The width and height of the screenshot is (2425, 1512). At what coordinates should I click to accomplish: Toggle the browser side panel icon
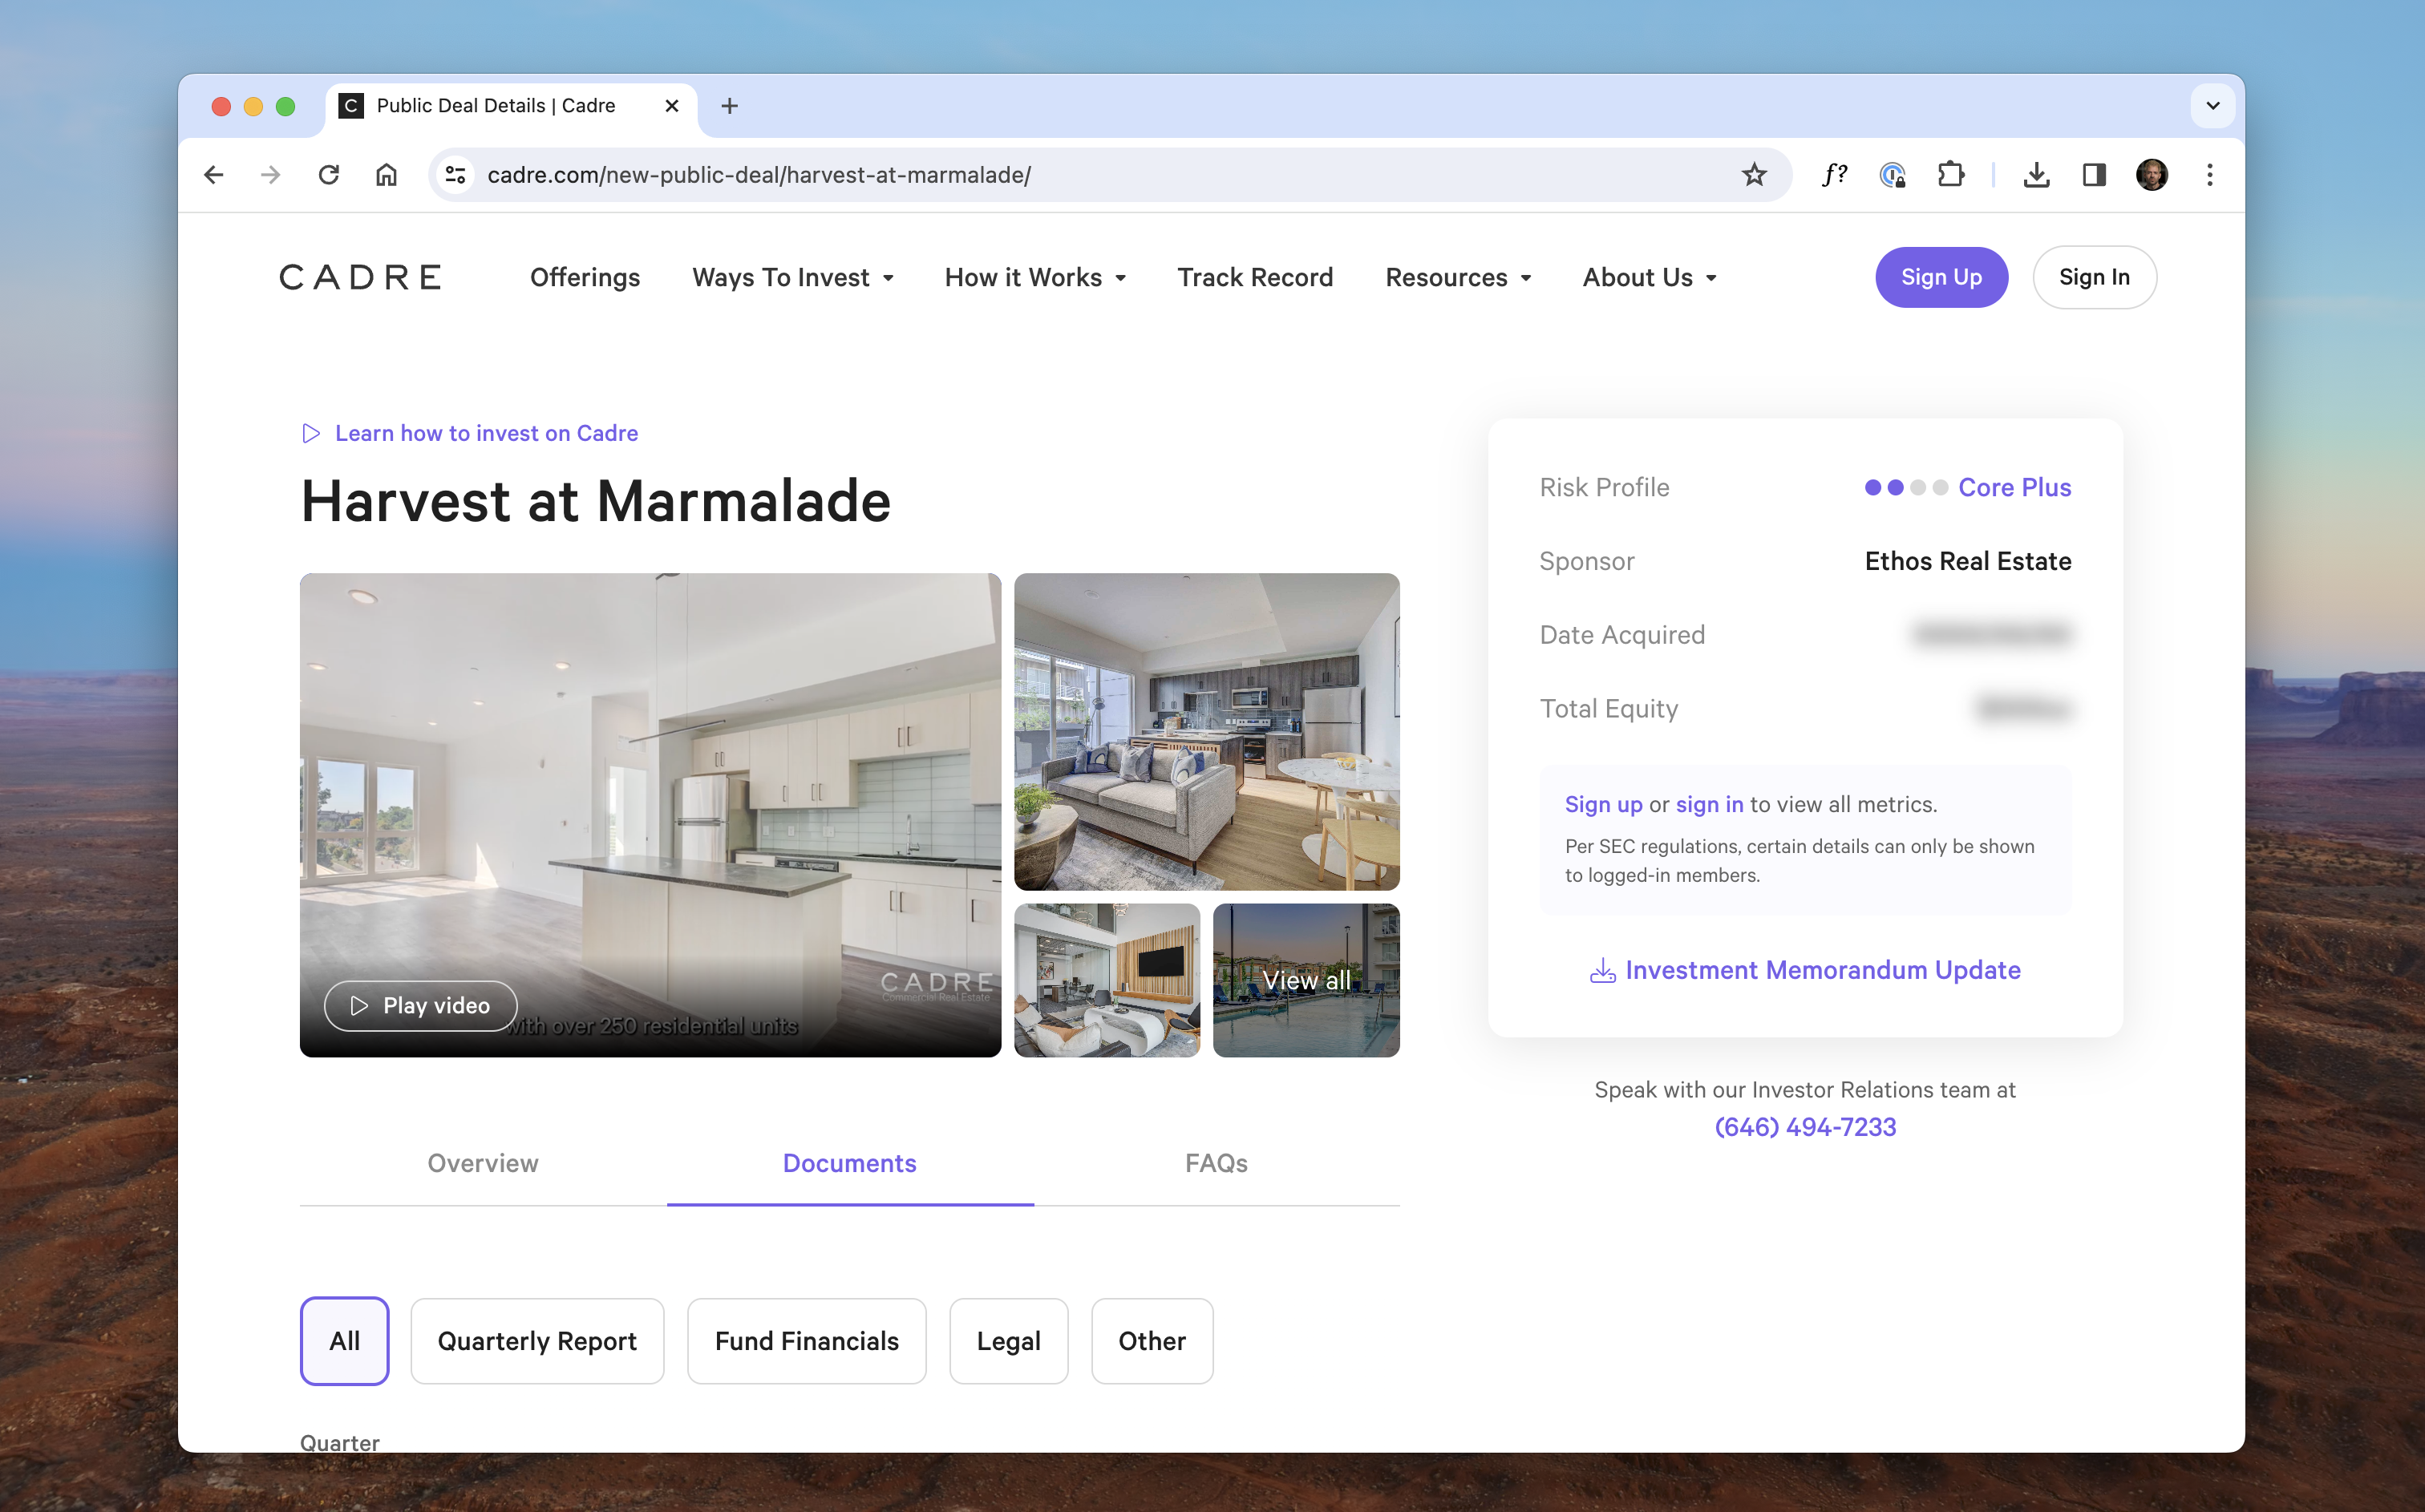(x=2094, y=175)
